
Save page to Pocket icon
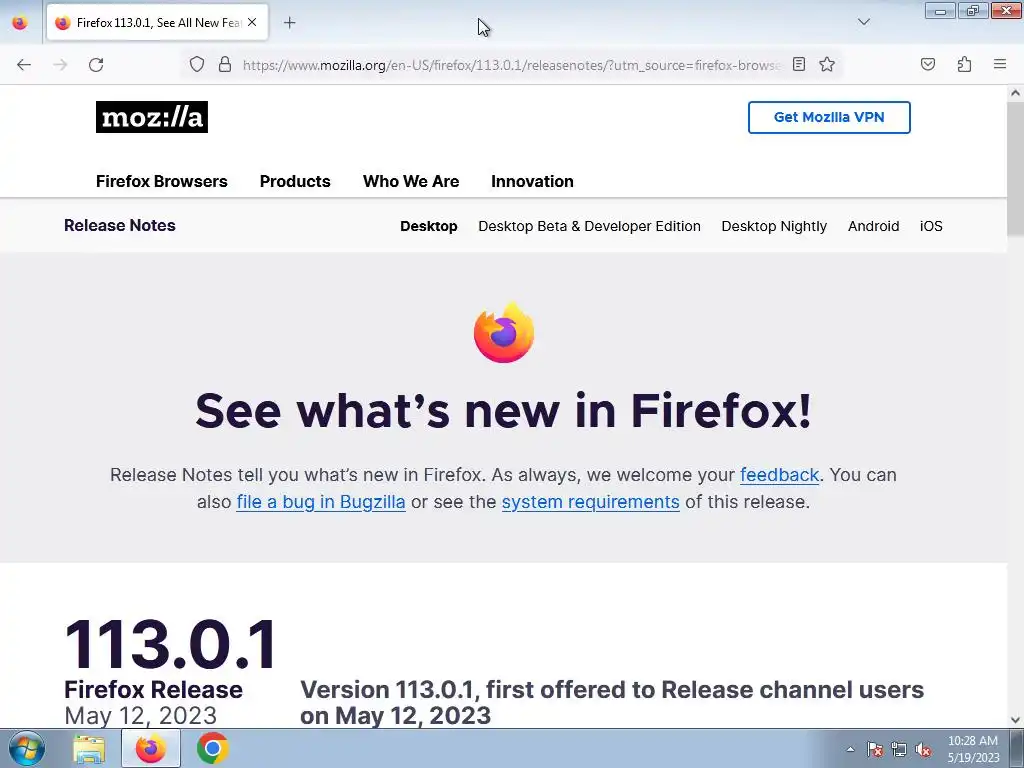click(927, 64)
